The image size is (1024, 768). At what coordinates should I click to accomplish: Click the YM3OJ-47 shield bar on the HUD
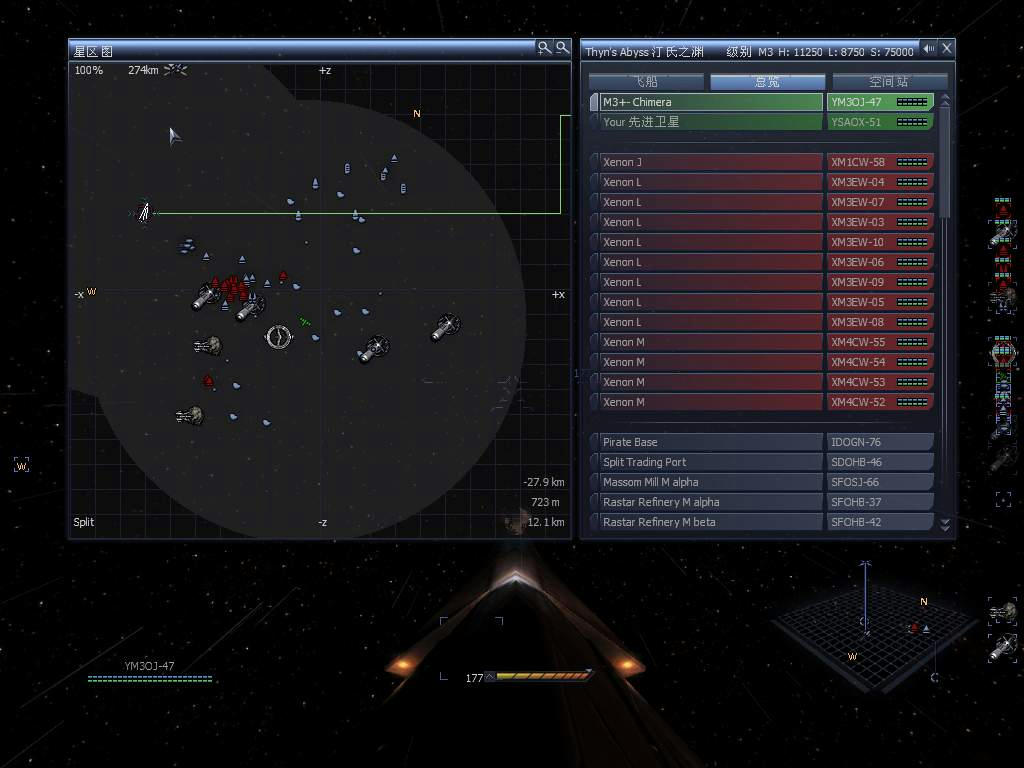[x=150, y=679]
